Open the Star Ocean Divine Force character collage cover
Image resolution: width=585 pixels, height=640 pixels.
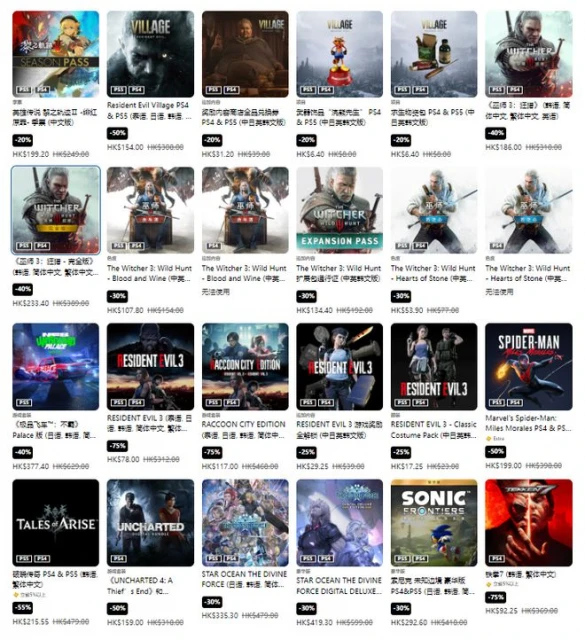point(245,522)
